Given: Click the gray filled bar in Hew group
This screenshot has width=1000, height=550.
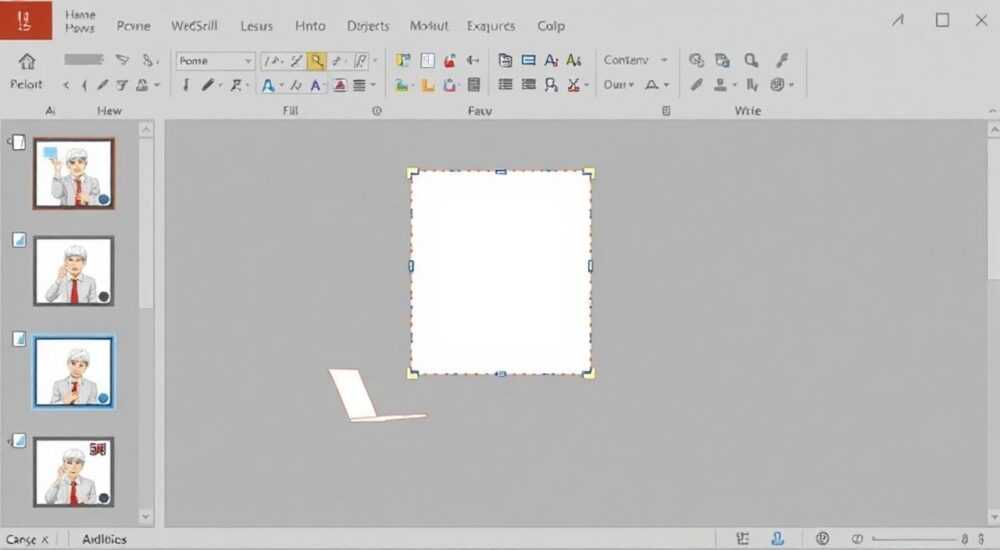Looking at the screenshot, I should [84, 59].
